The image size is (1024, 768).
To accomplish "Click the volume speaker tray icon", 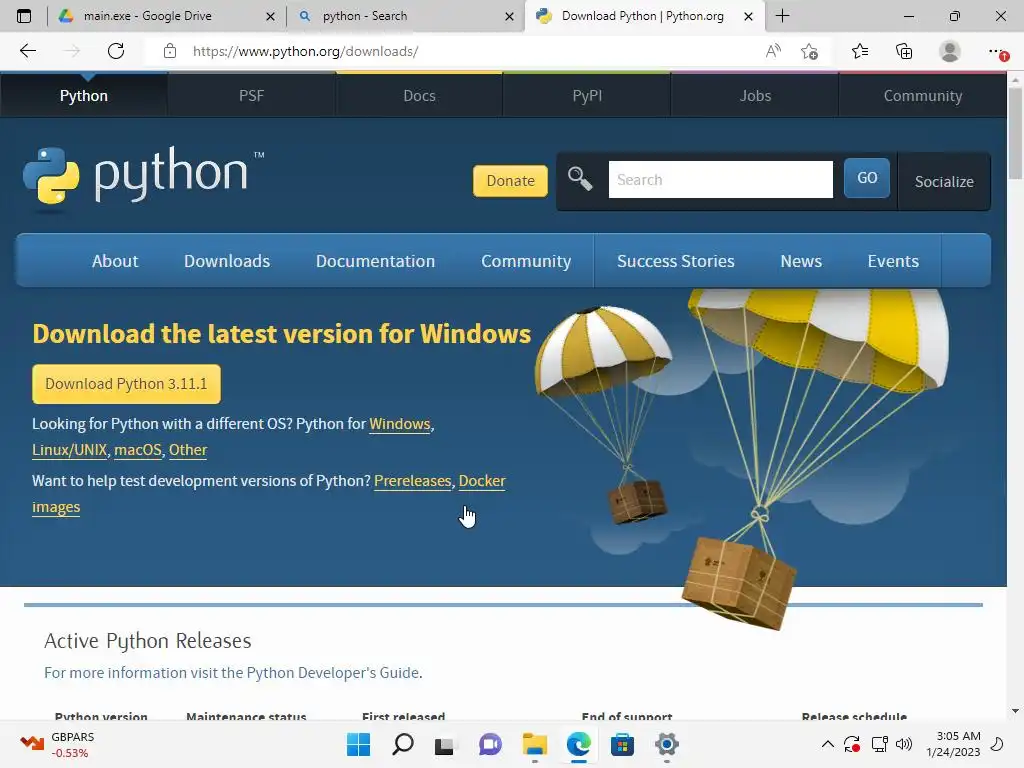I will pyautogui.click(x=904, y=744).
